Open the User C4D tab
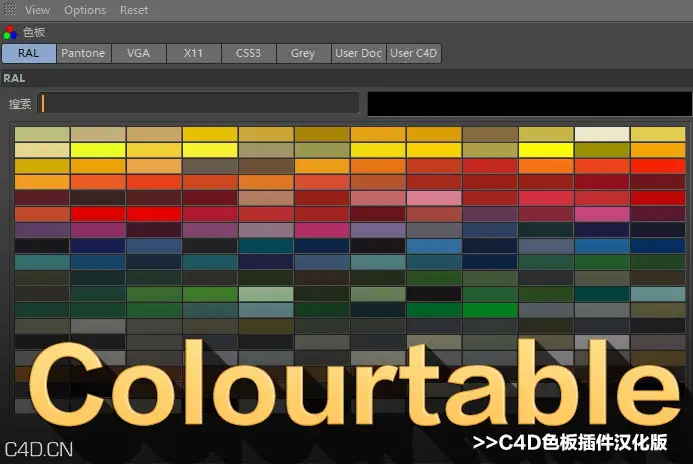The width and height of the screenshot is (693, 464). coord(414,53)
